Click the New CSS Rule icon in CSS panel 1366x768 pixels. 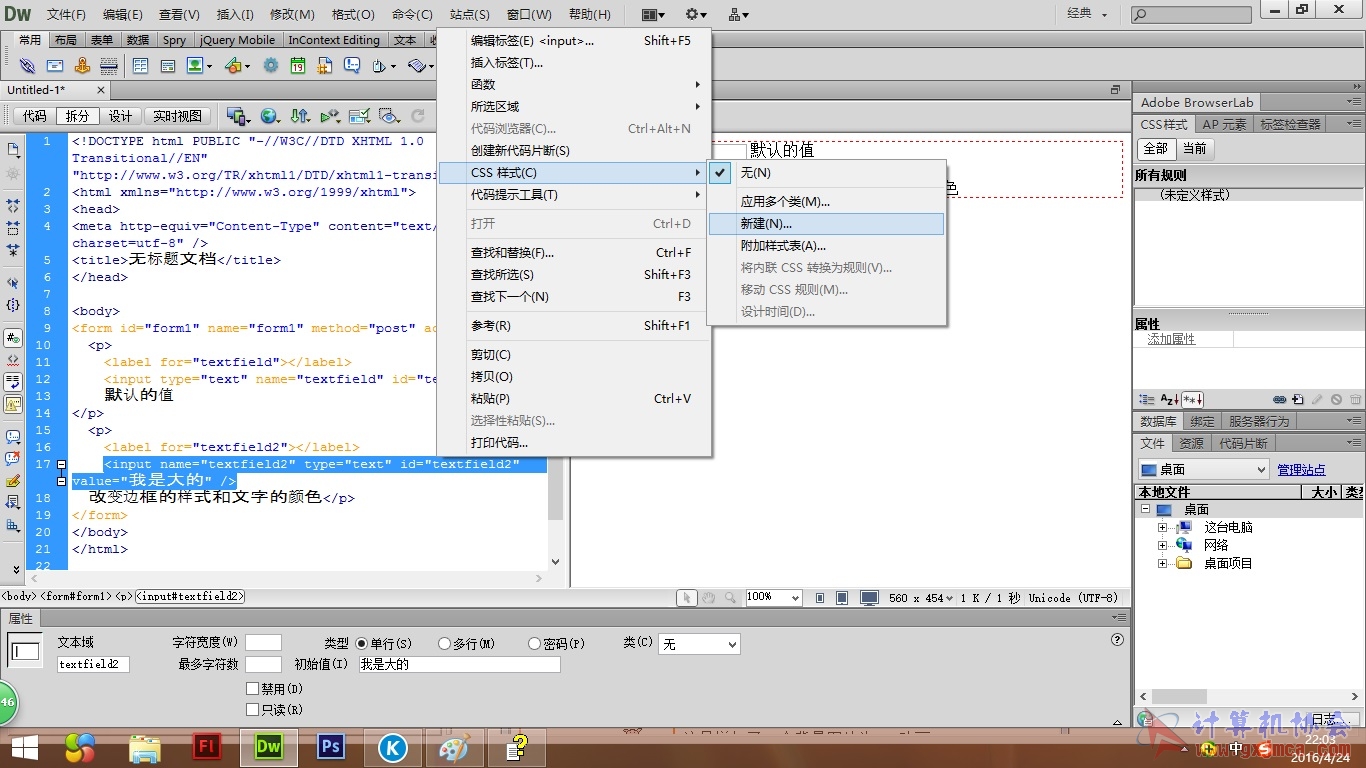click(x=1298, y=400)
